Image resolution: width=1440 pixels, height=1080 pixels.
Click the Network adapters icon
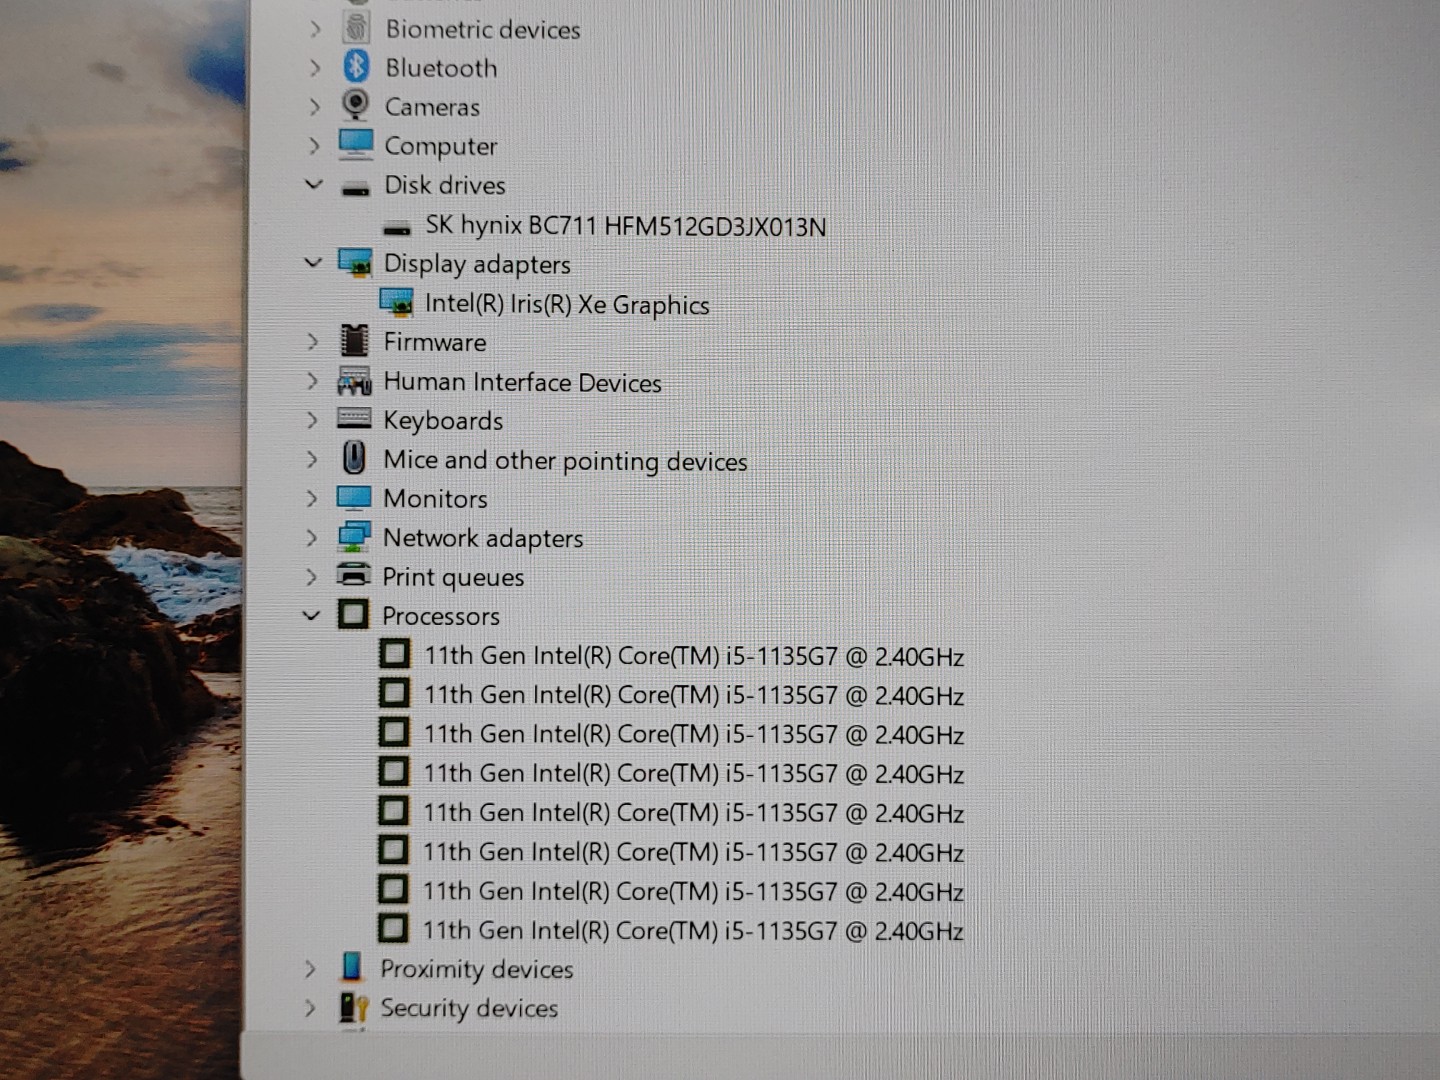pyautogui.click(x=354, y=536)
